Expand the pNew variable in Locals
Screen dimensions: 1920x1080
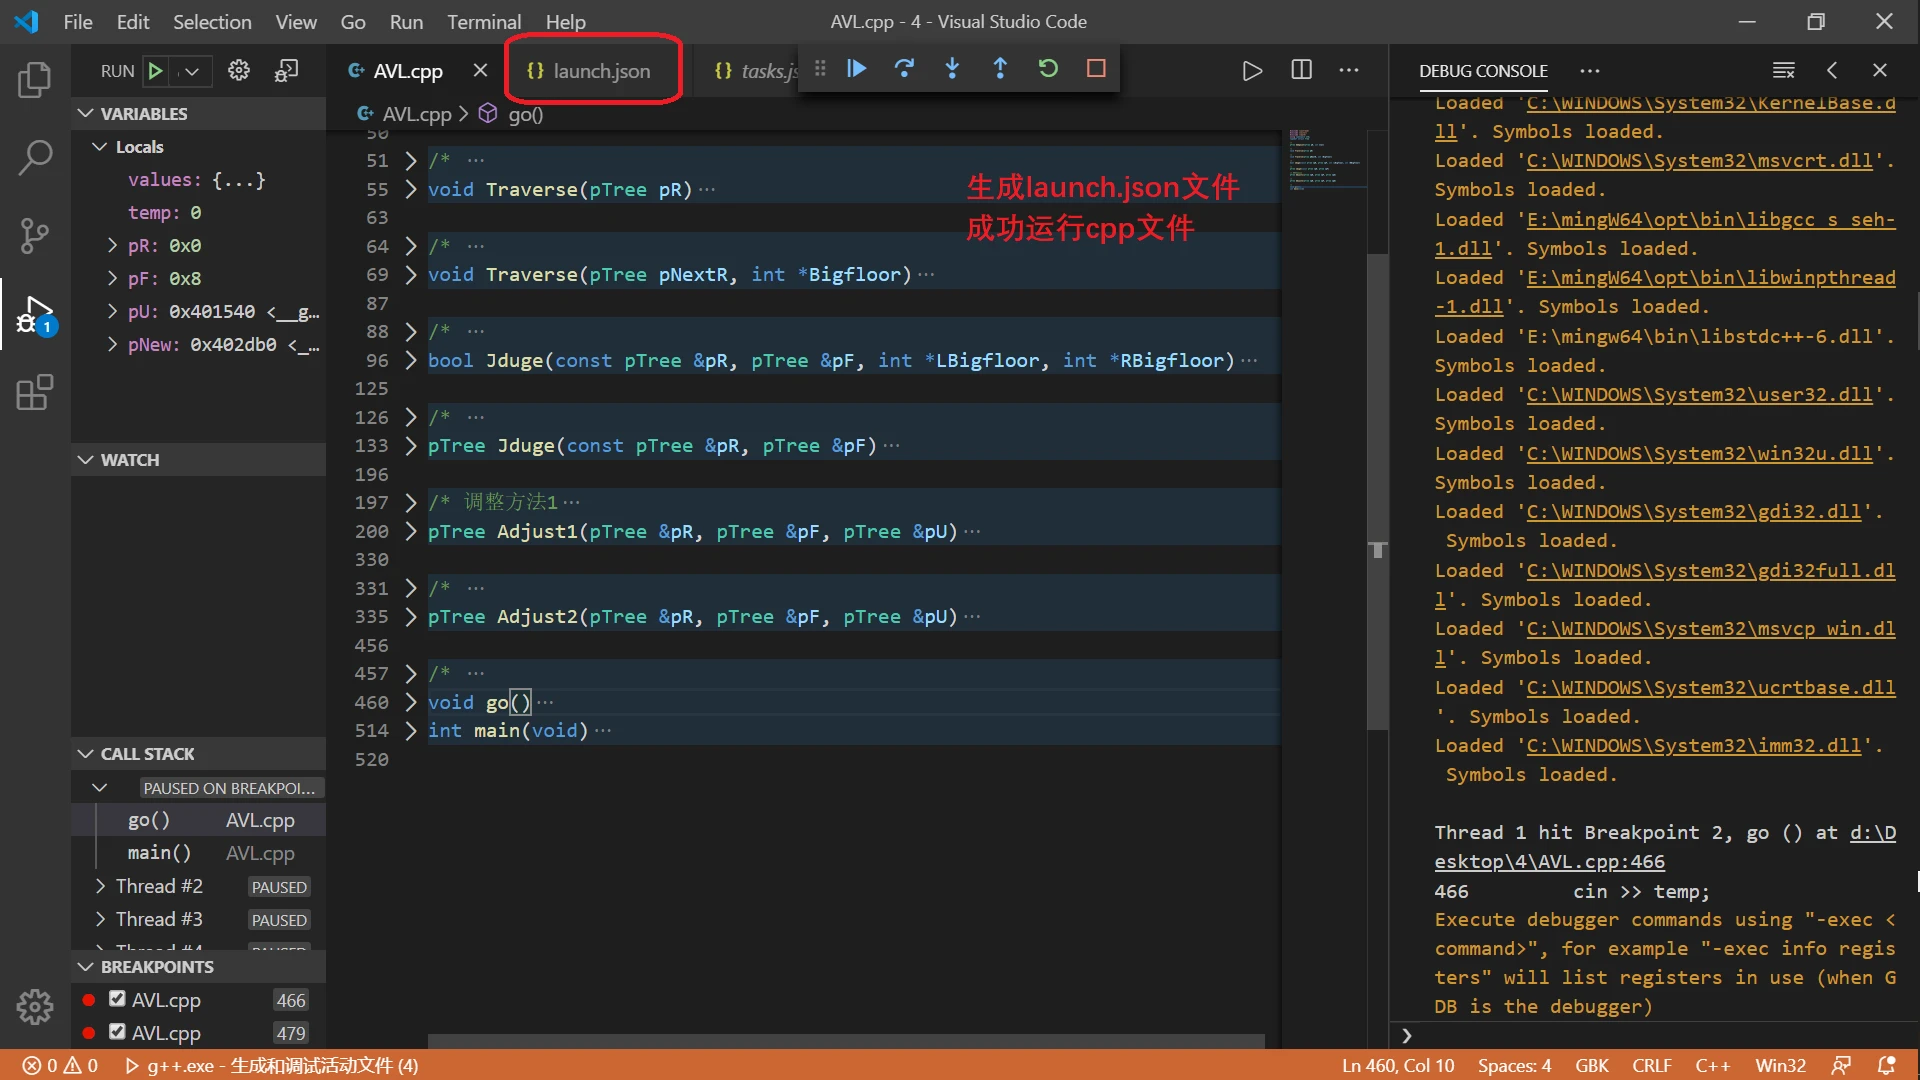pyautogui.click(x=112, y=344)
